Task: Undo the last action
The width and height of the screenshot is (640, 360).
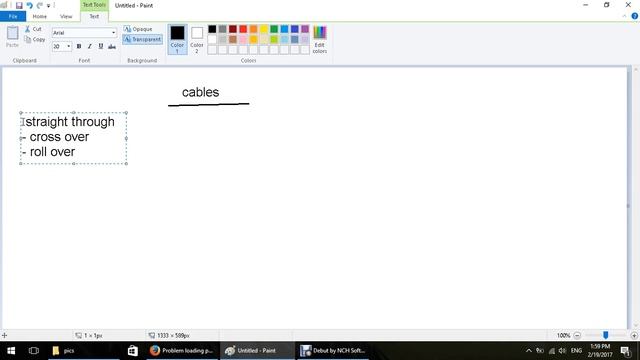Action: click(29, 5)
